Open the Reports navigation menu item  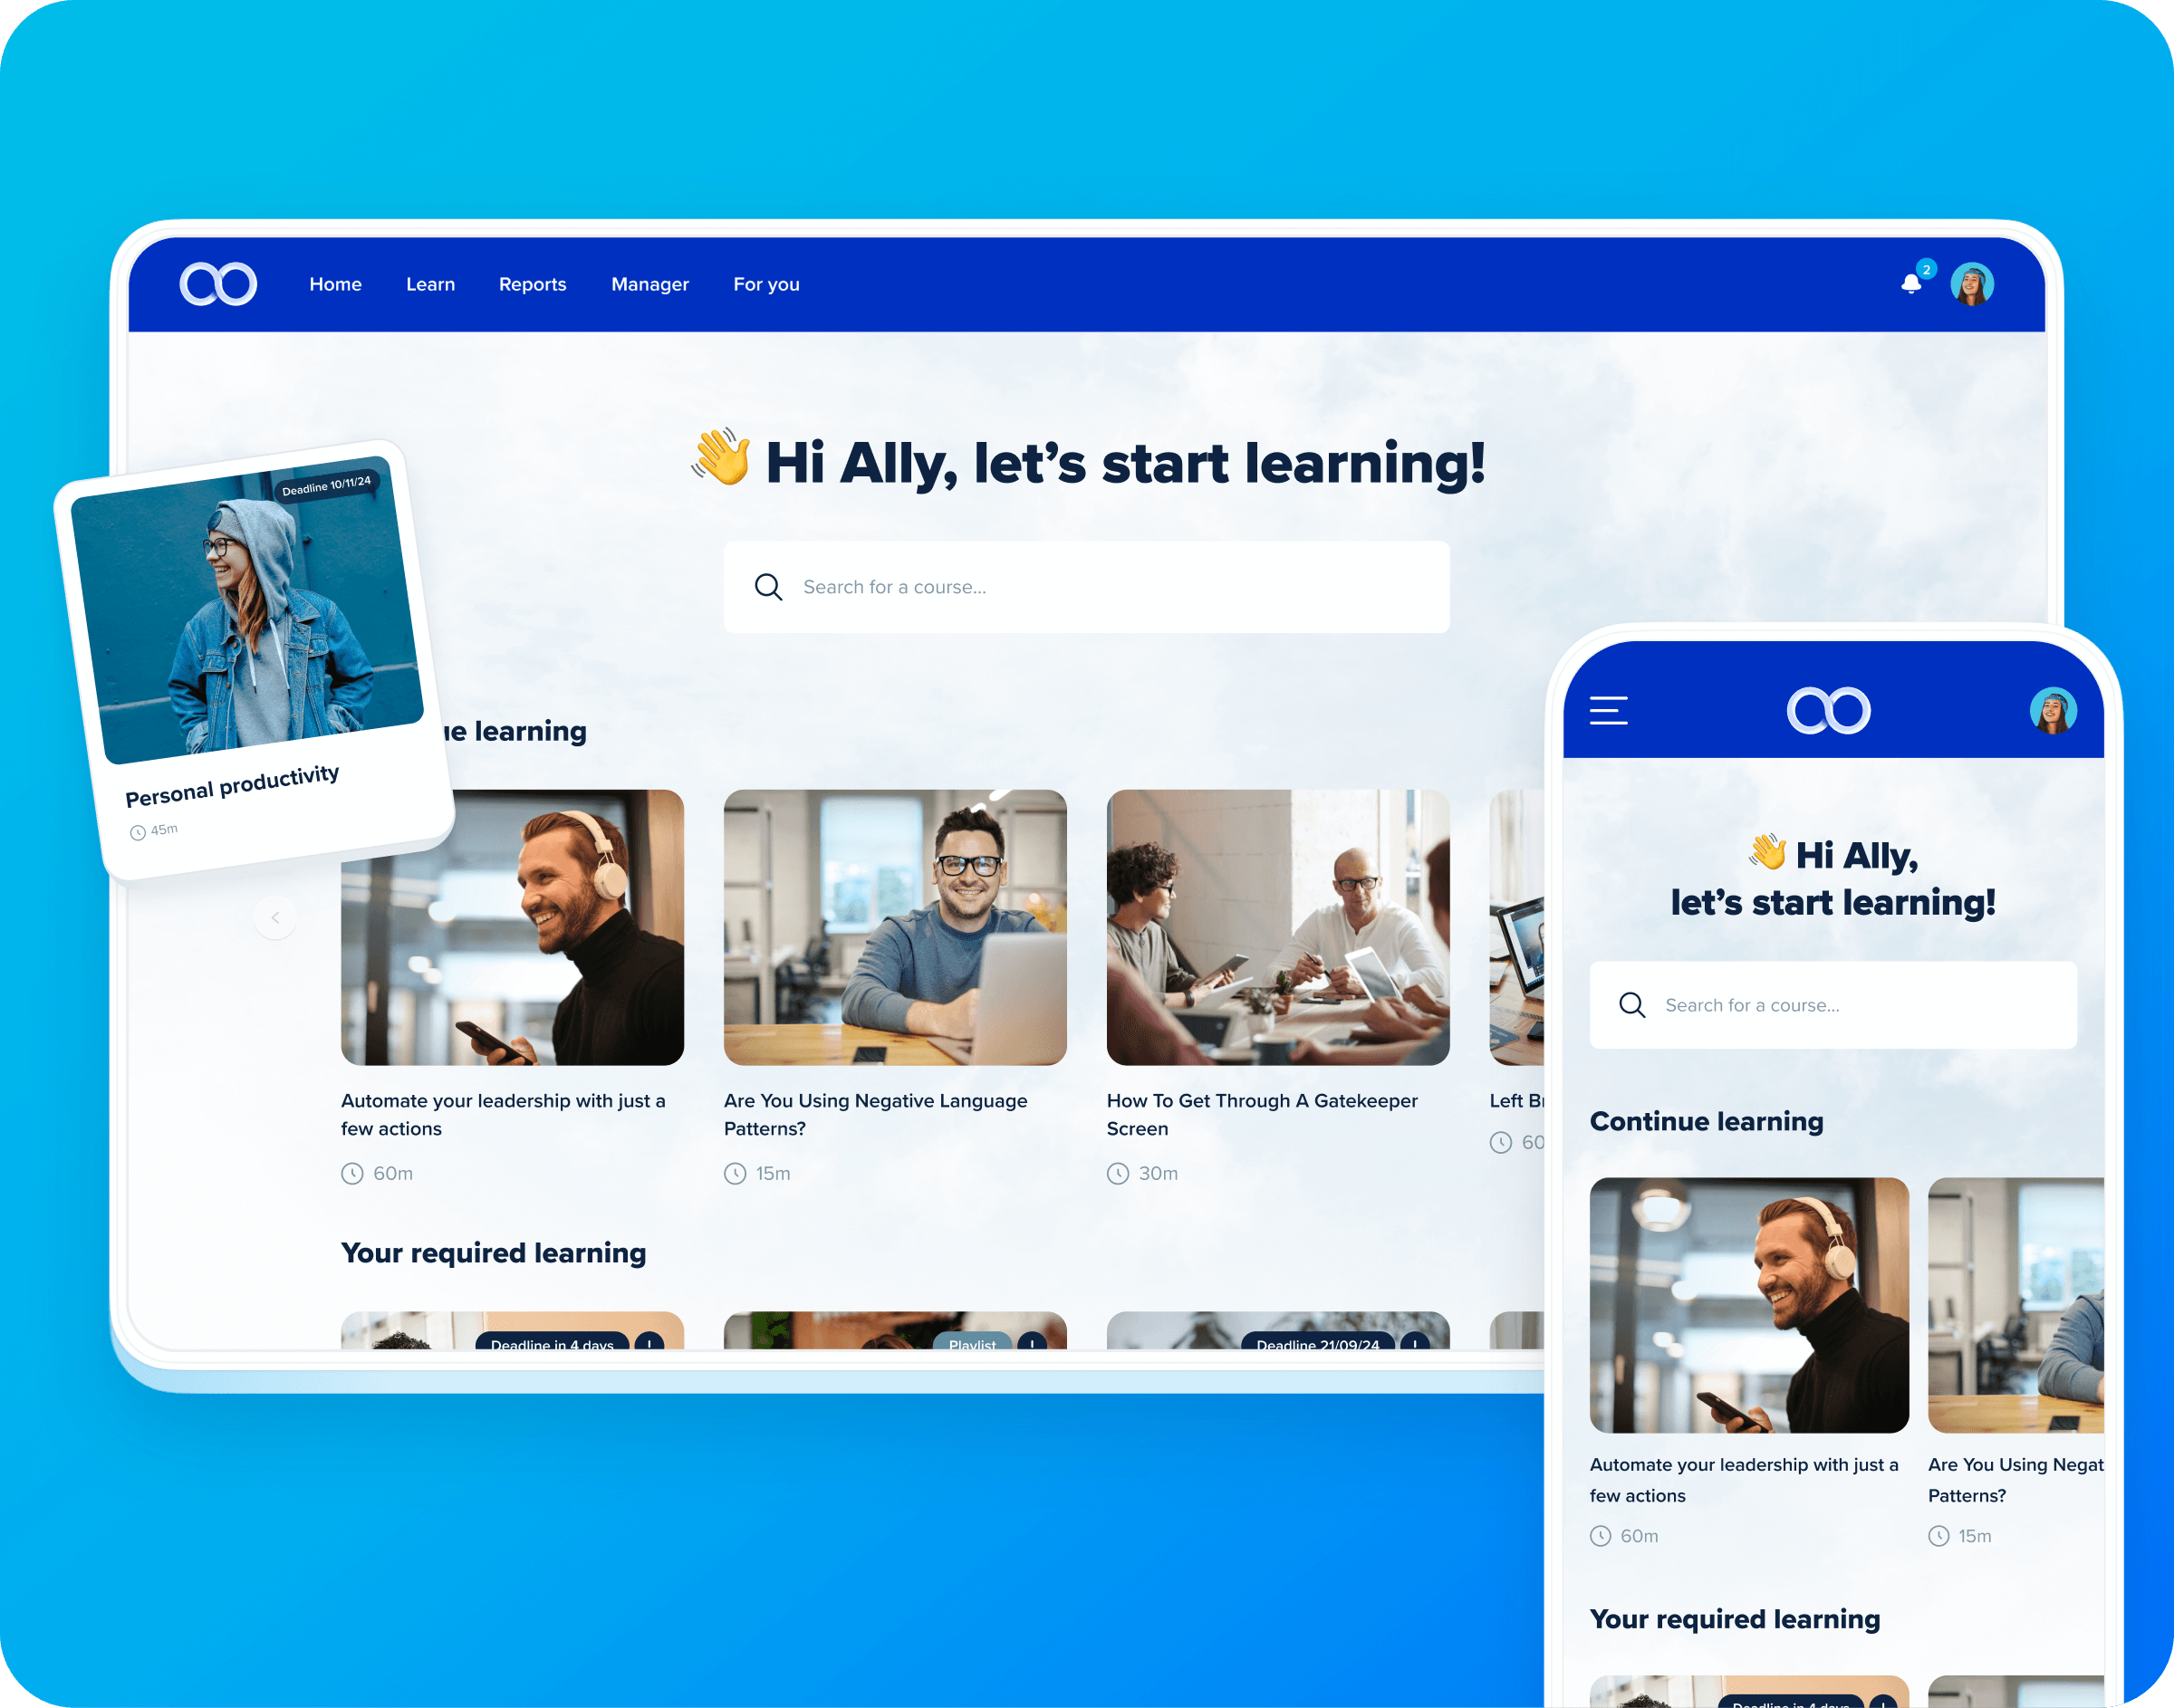(x=533, y=284)
